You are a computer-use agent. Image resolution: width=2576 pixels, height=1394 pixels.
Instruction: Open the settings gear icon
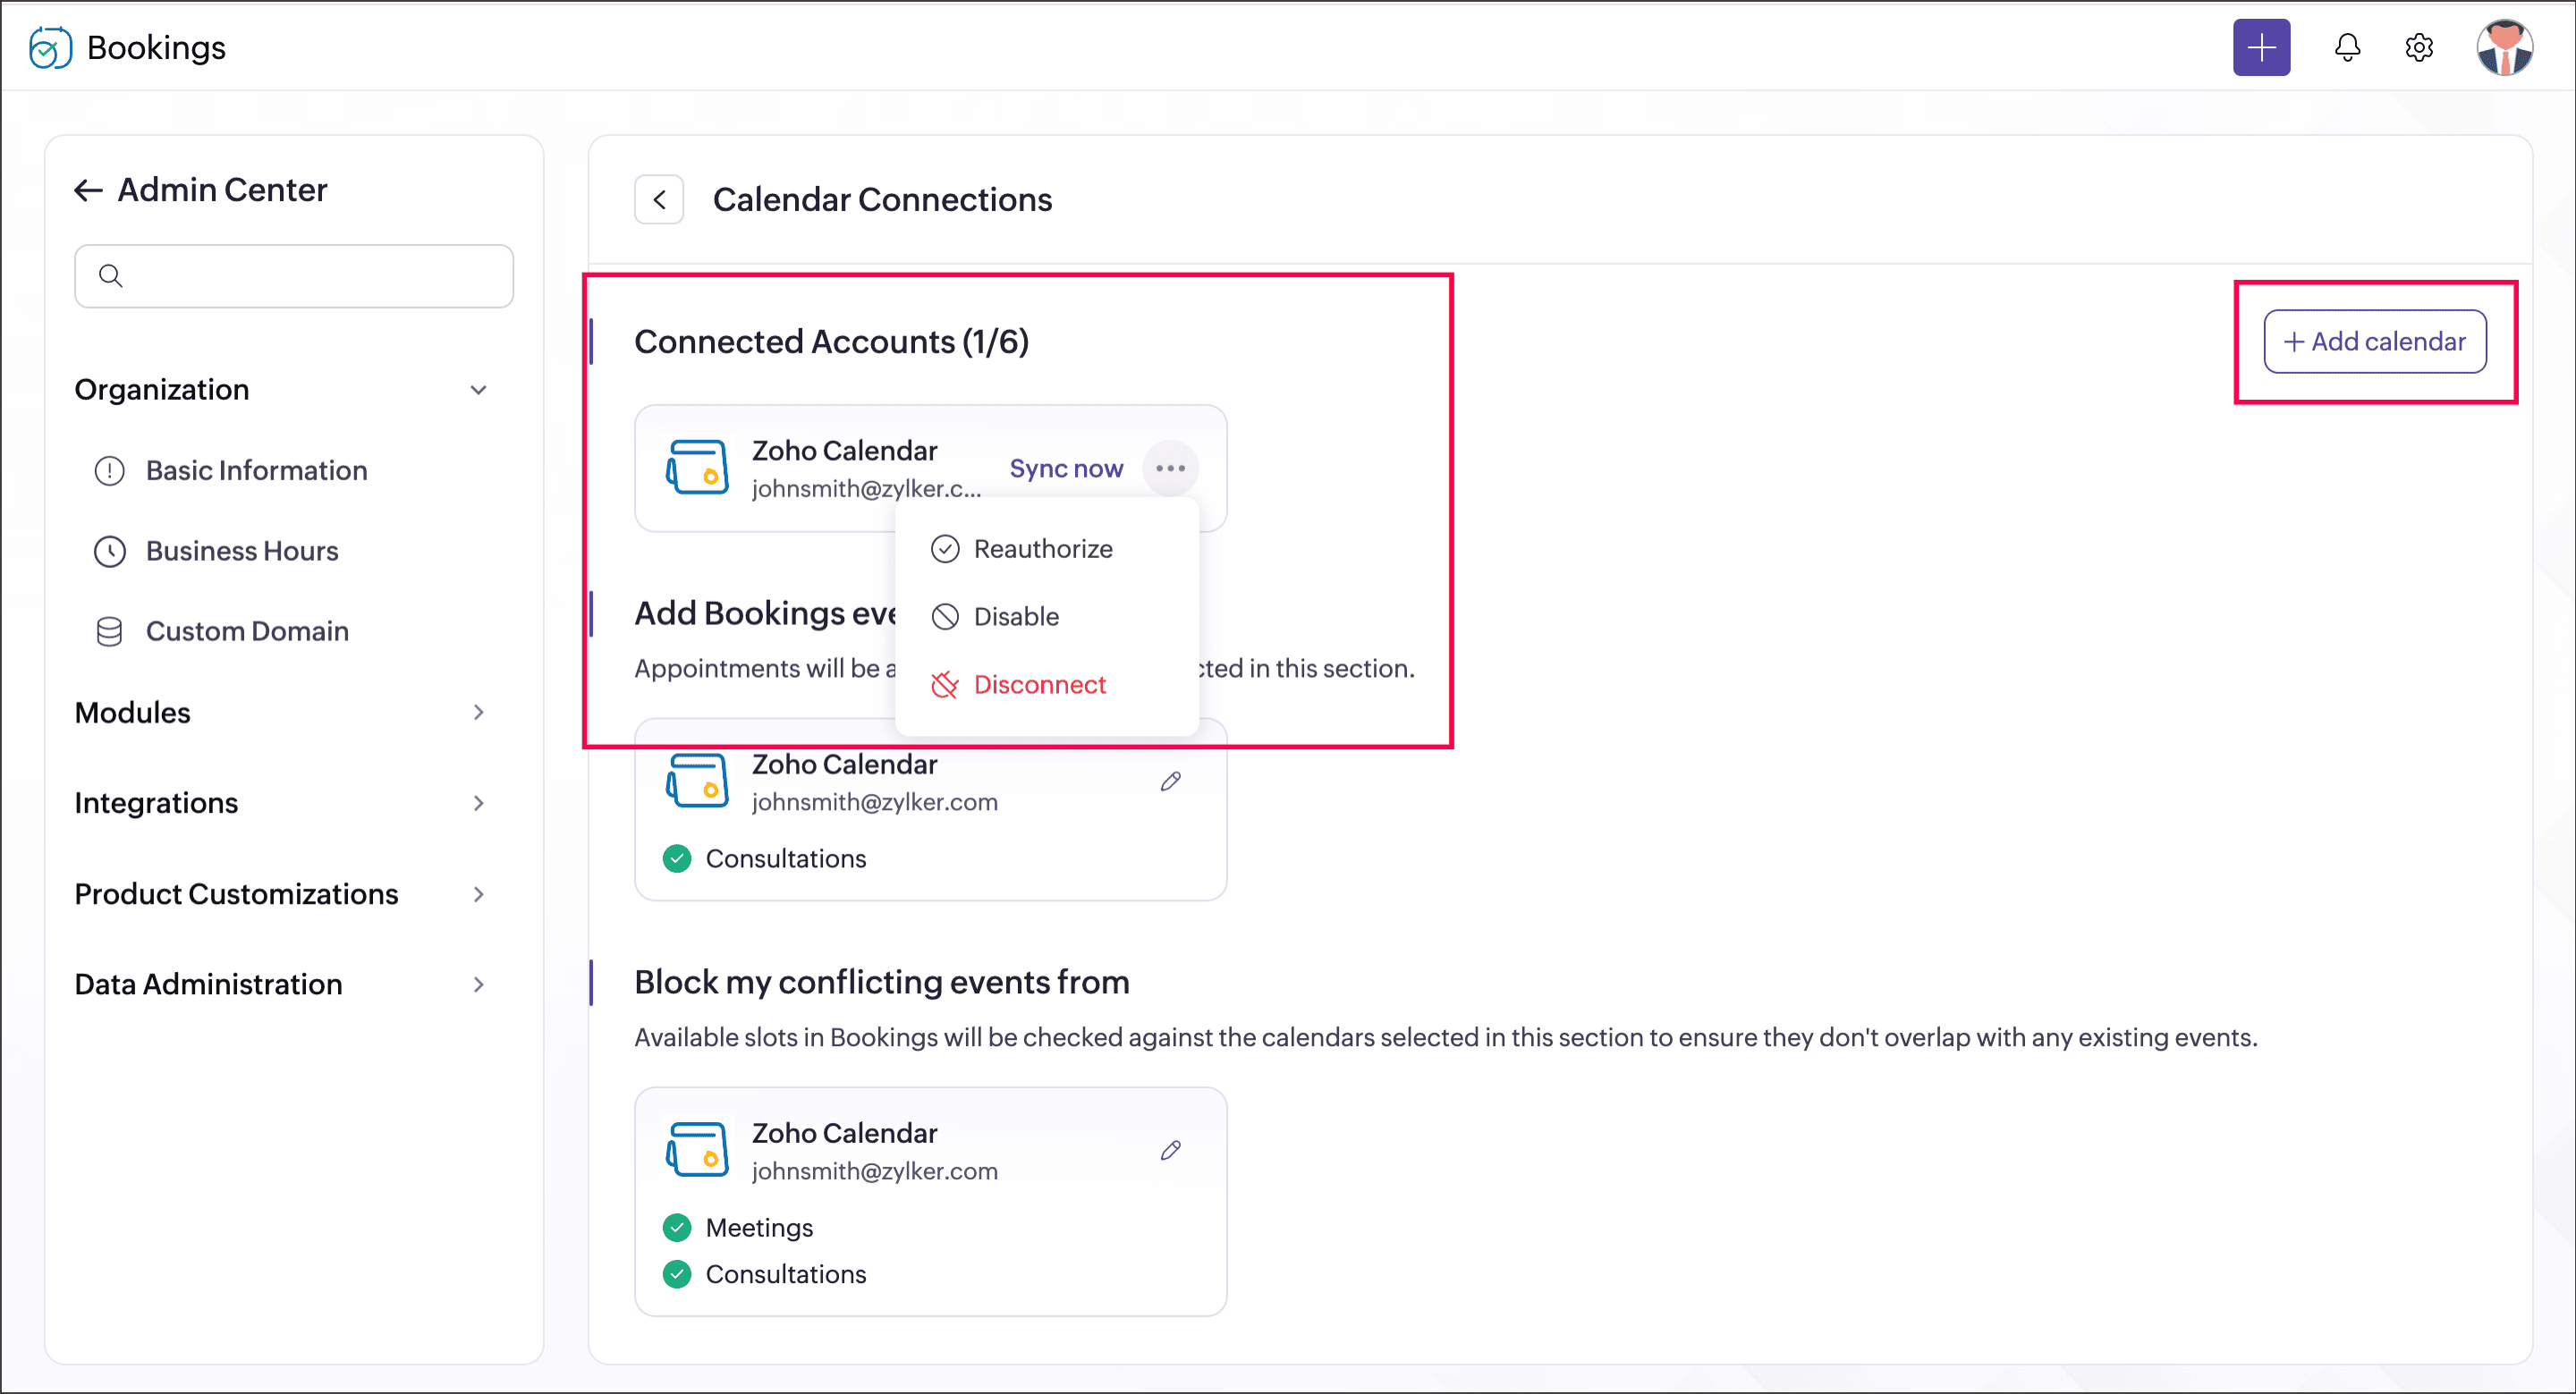2418,47
